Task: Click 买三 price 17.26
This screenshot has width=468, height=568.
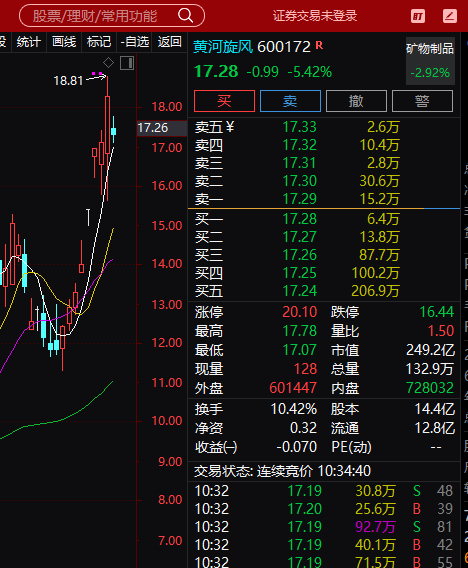Action: click(299, 255)
